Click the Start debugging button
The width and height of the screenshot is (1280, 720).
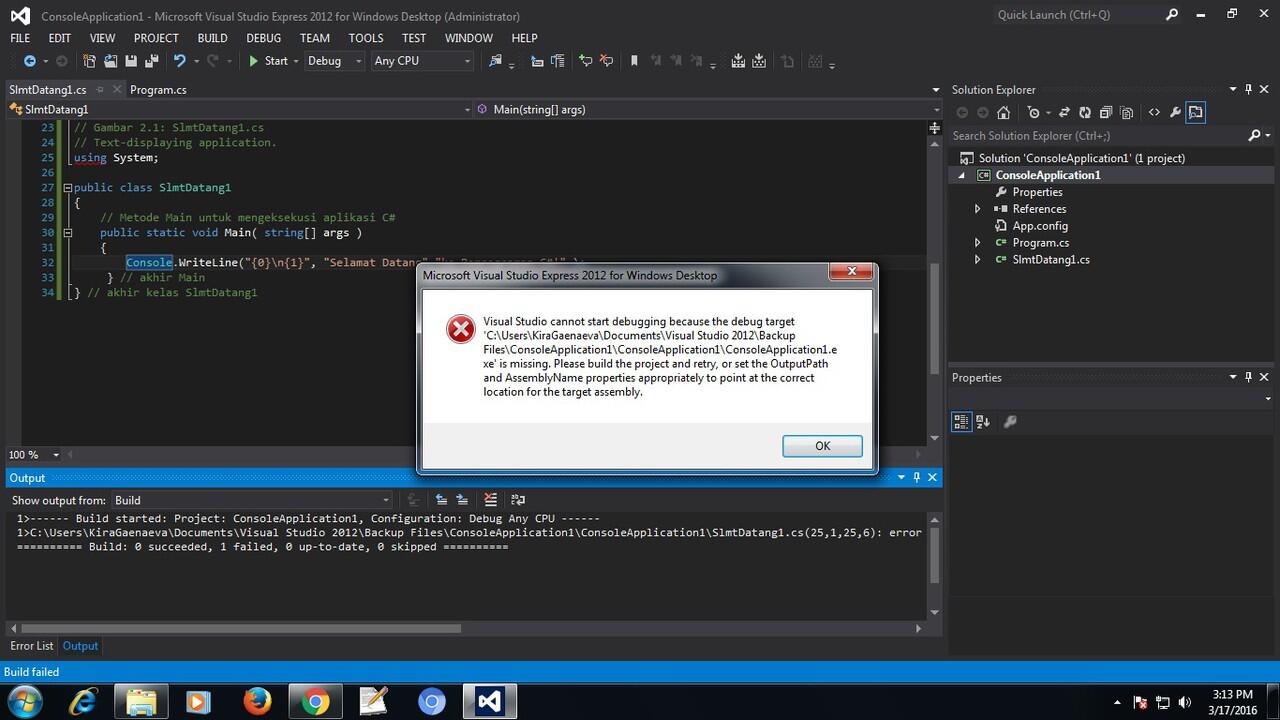pyautogui.click(x=268, y=61)
